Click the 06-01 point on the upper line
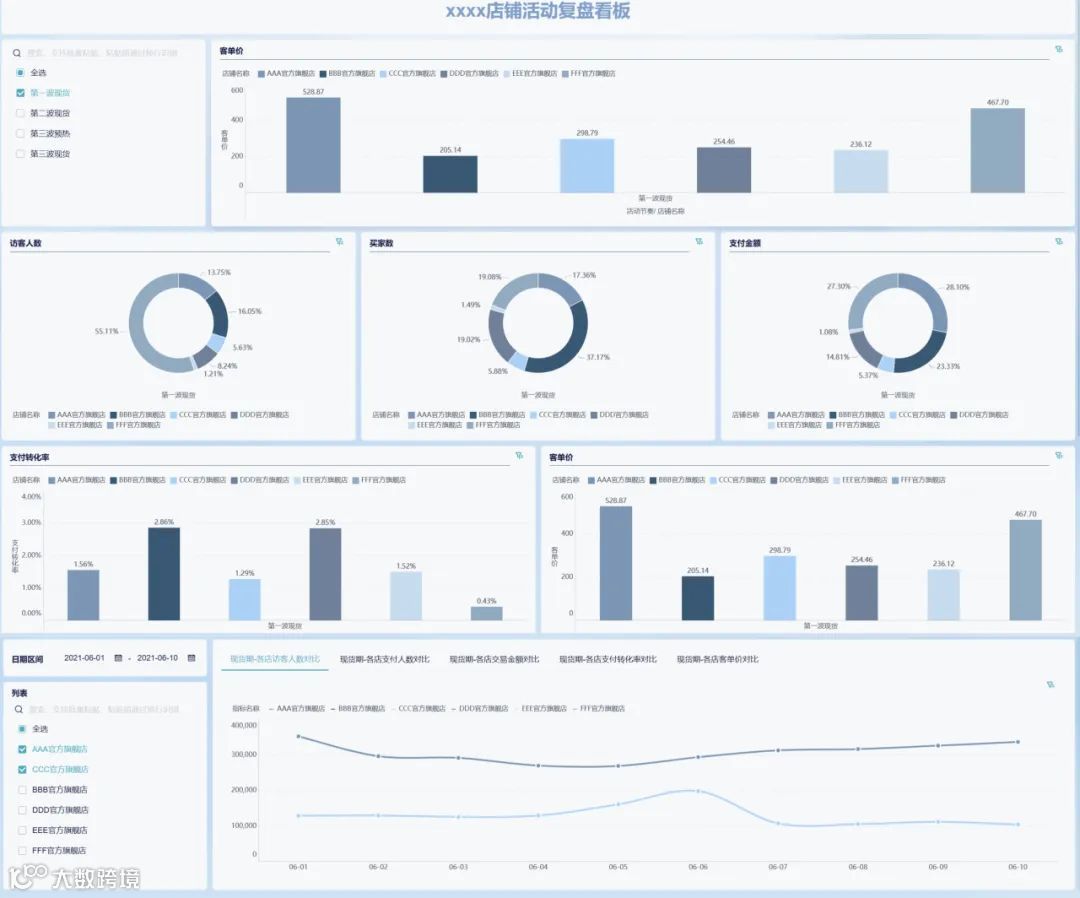1080x898 pixels. tap(298, 736)
